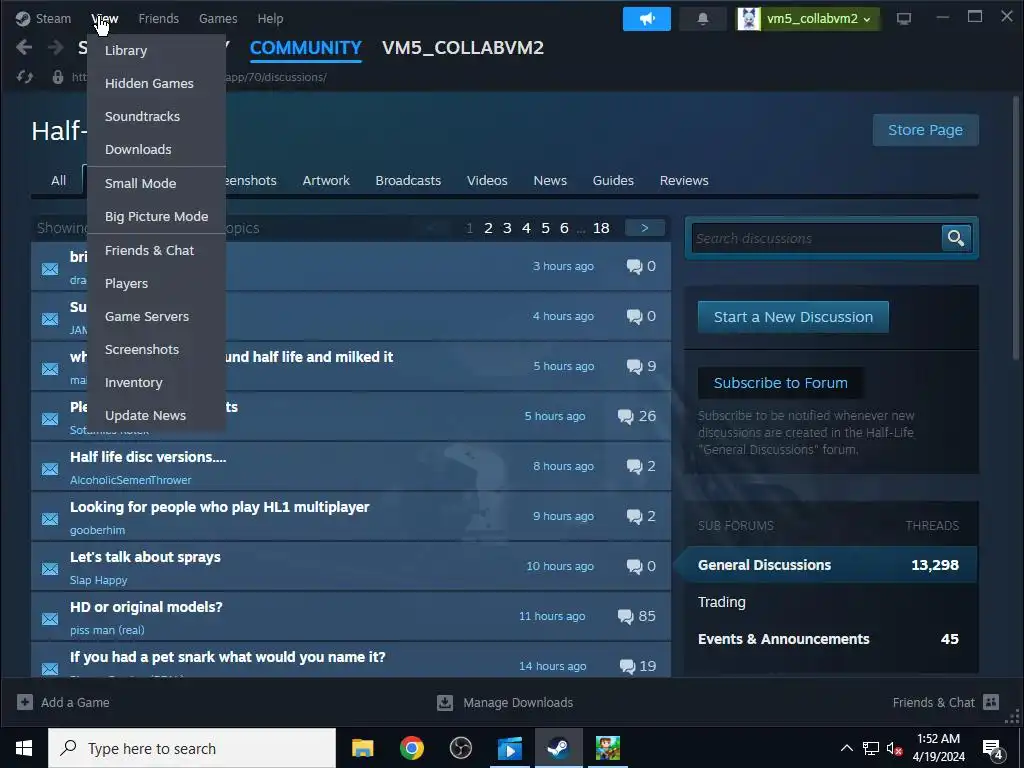Click the comments icon showing 26 replies
This screenshot has width=1024, height=768.
(625, 416)
